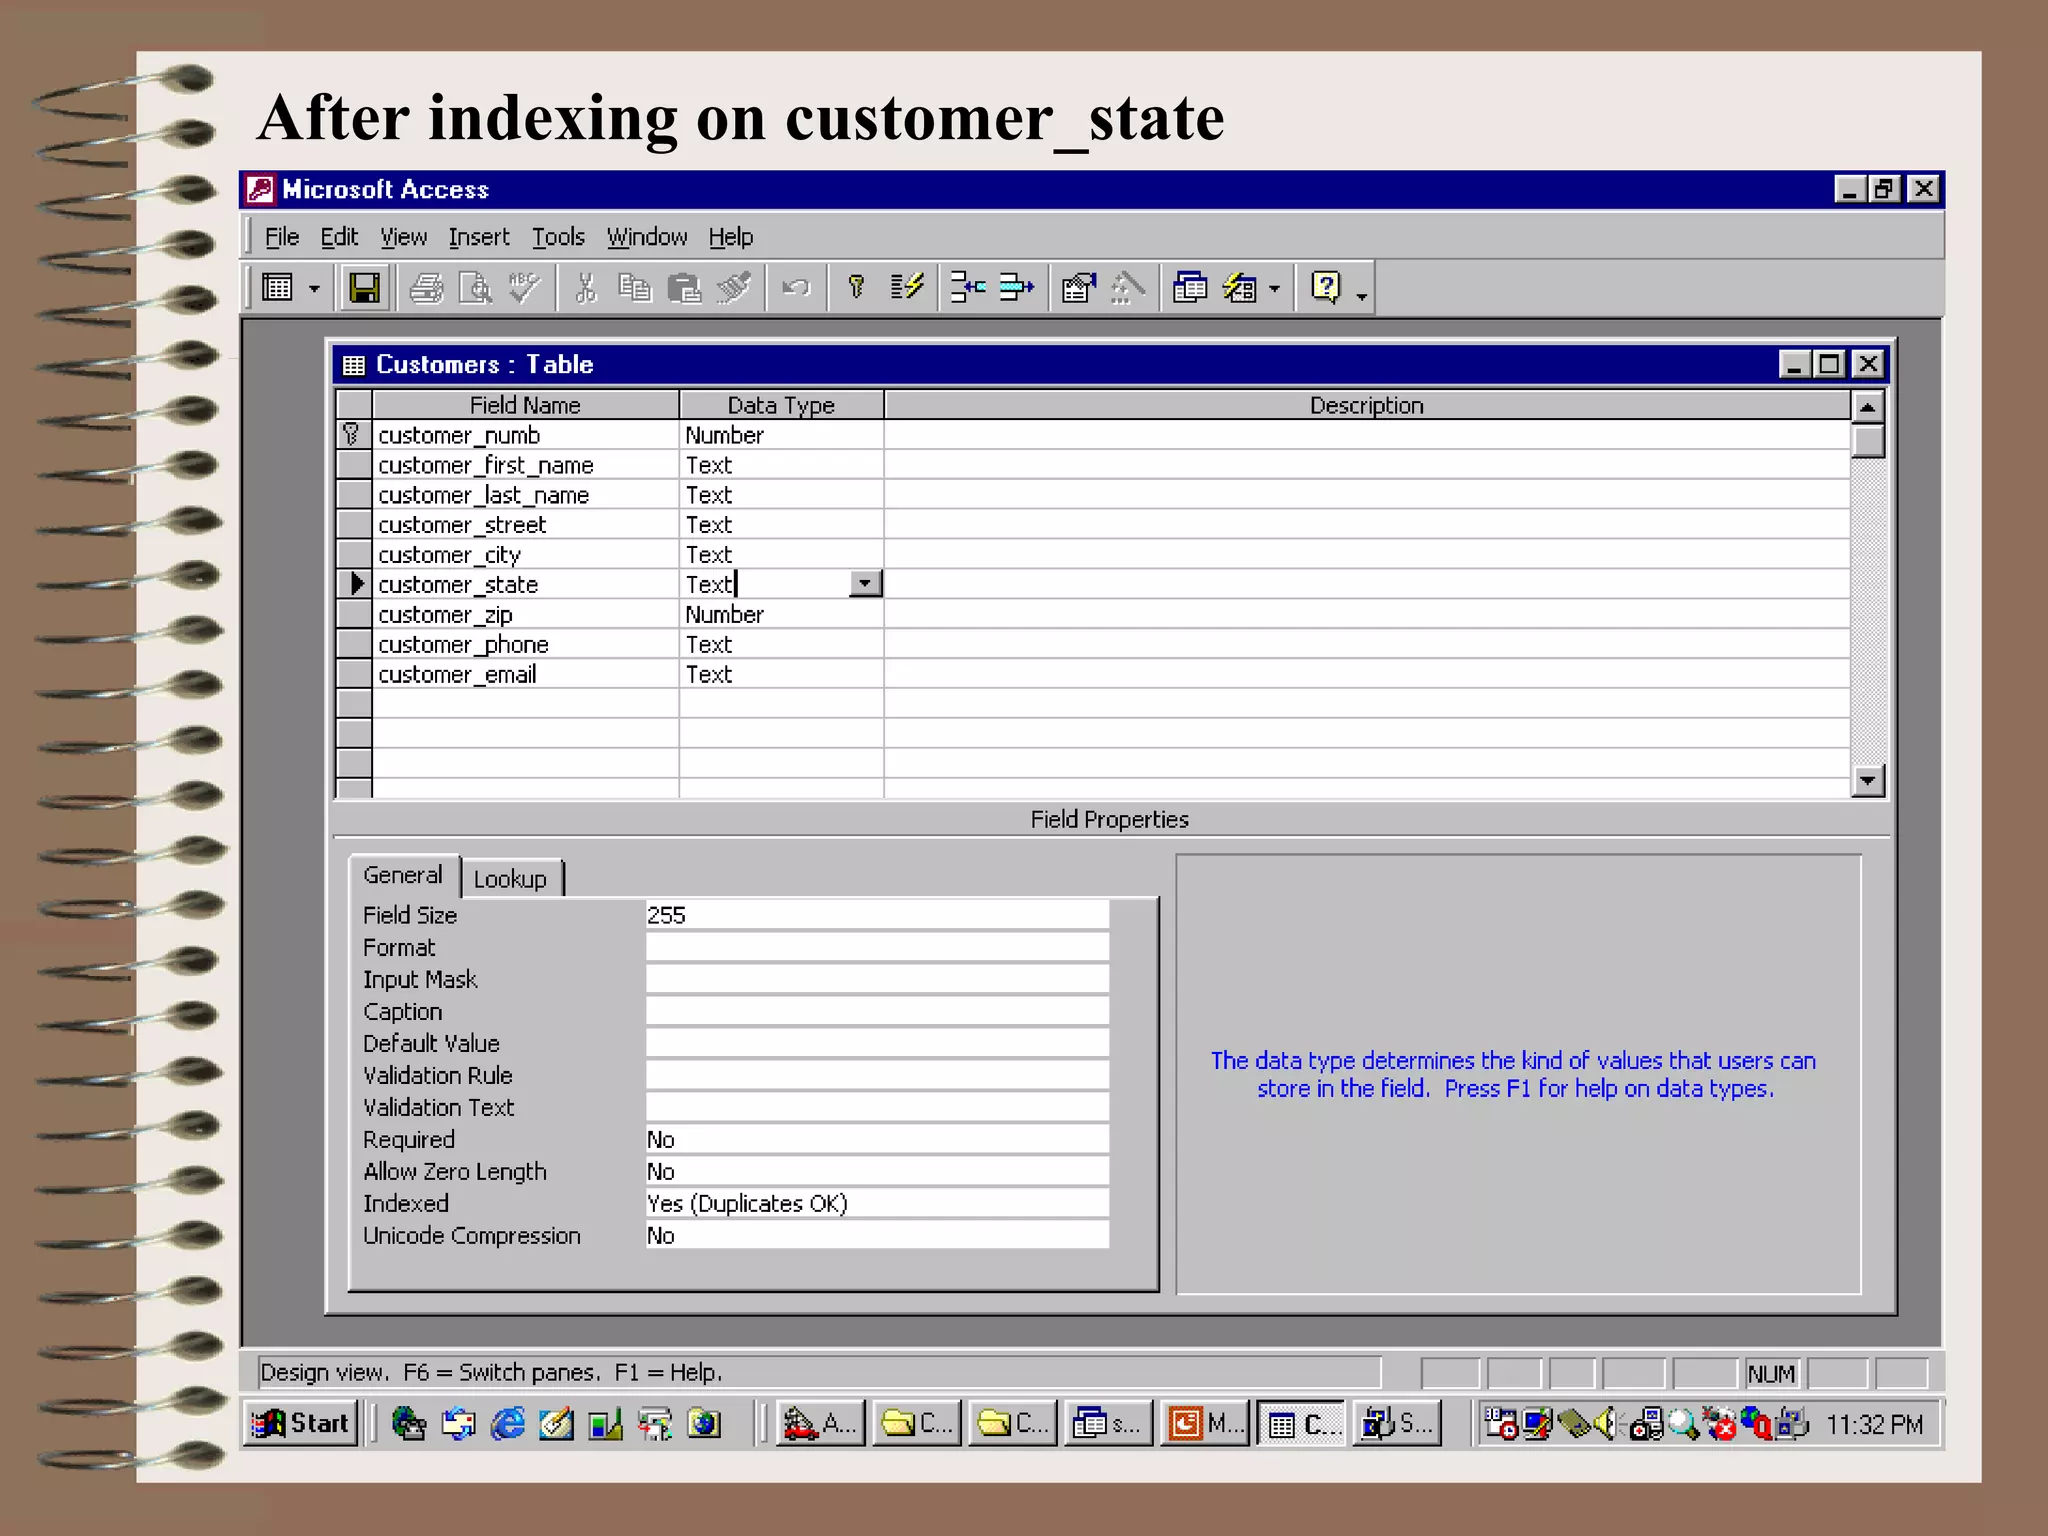The height and width of the screenshot is (1536, 2048).
Task: Click the New Object AutoForm icon
Action: click(x=1240, y=288)
